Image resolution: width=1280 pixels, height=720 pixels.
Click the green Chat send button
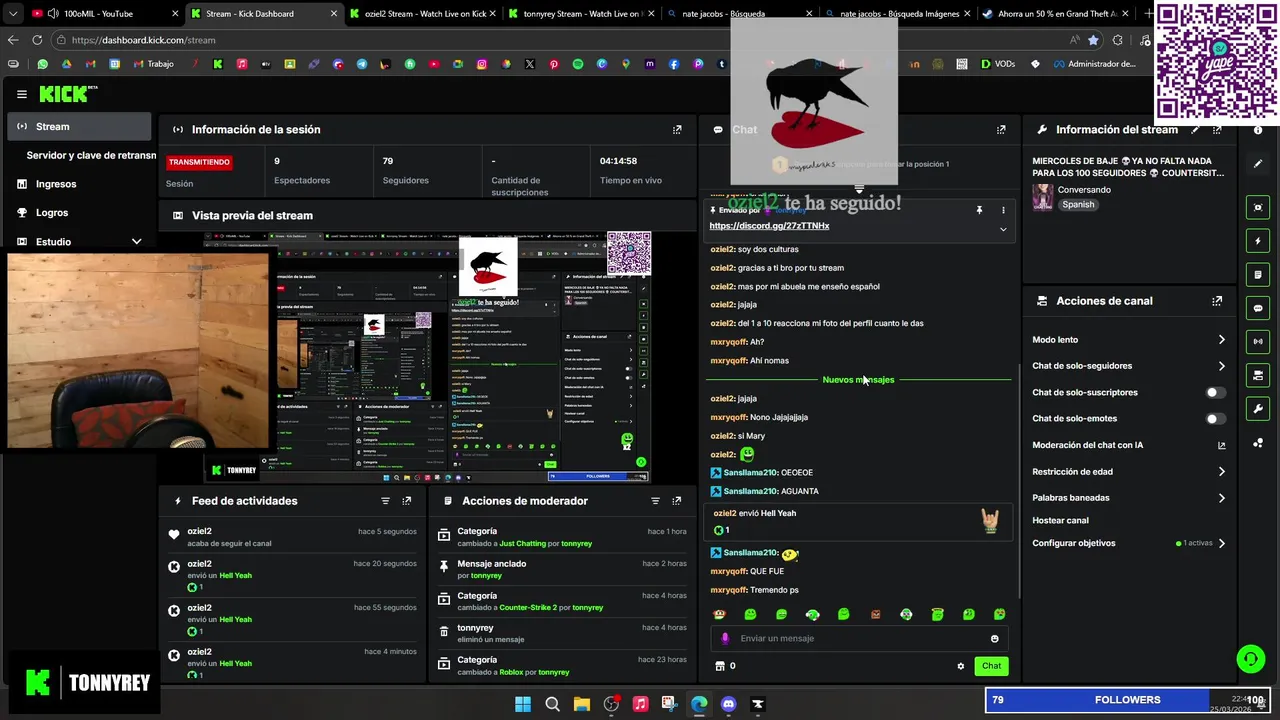(x=991, y=666)
